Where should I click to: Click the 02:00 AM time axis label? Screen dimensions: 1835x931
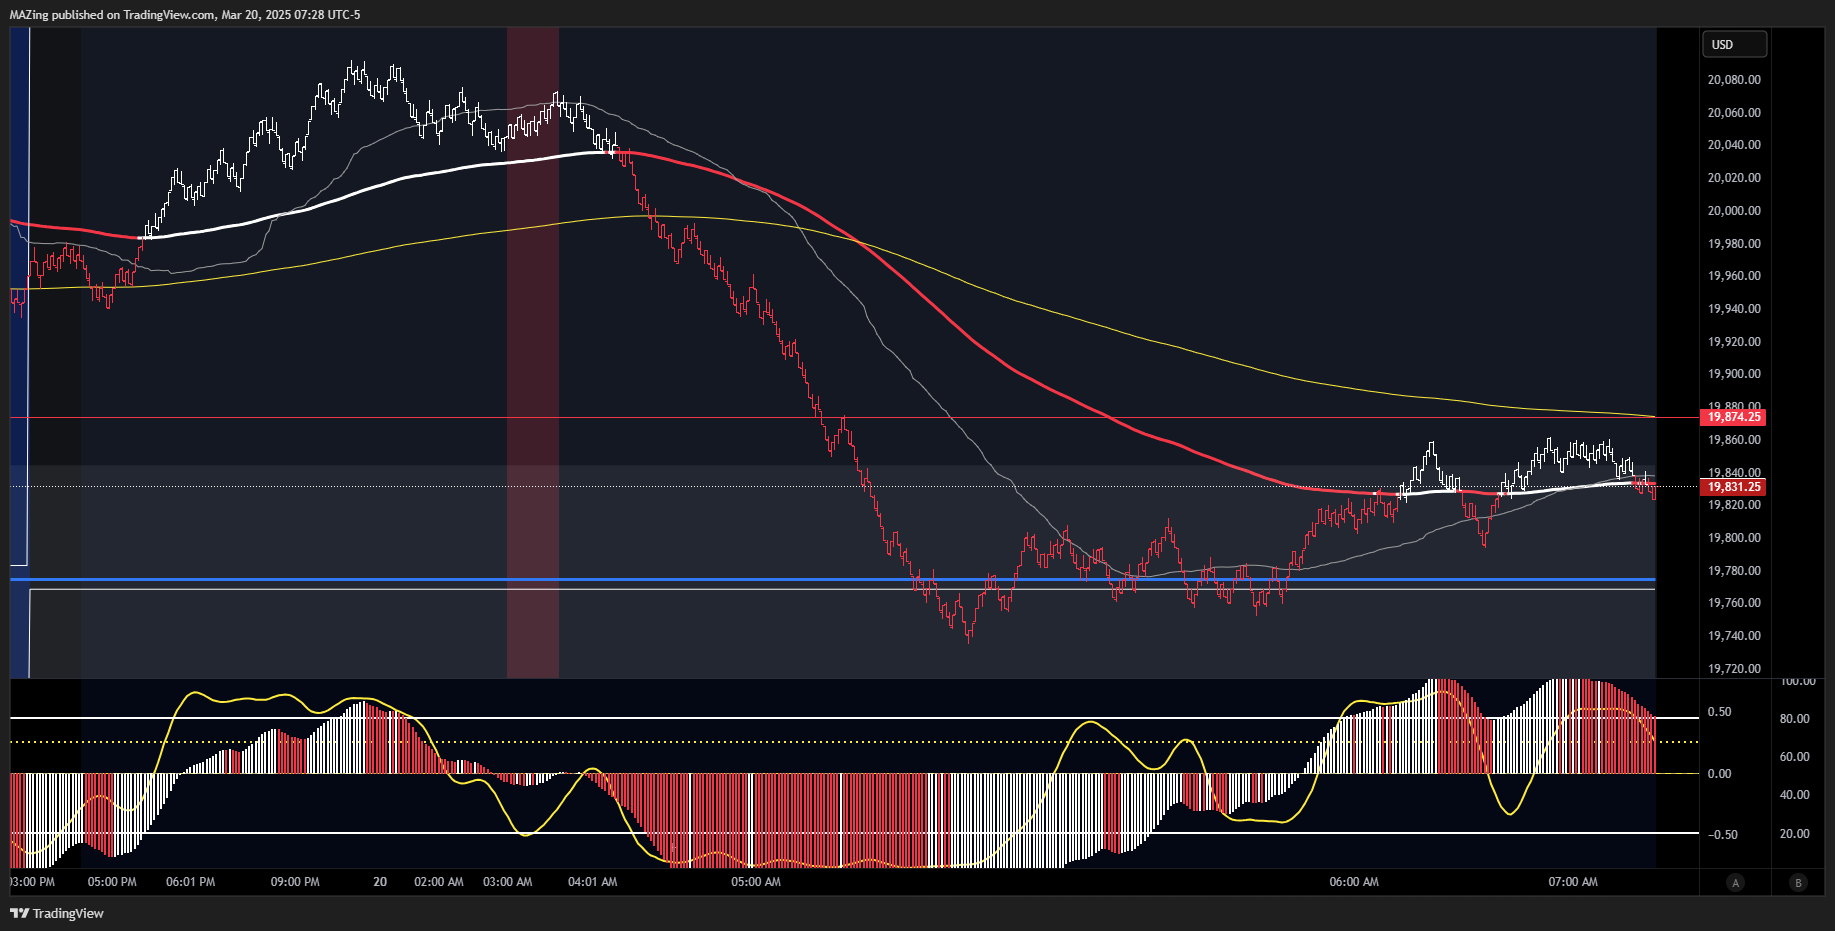tap(439, 882)
